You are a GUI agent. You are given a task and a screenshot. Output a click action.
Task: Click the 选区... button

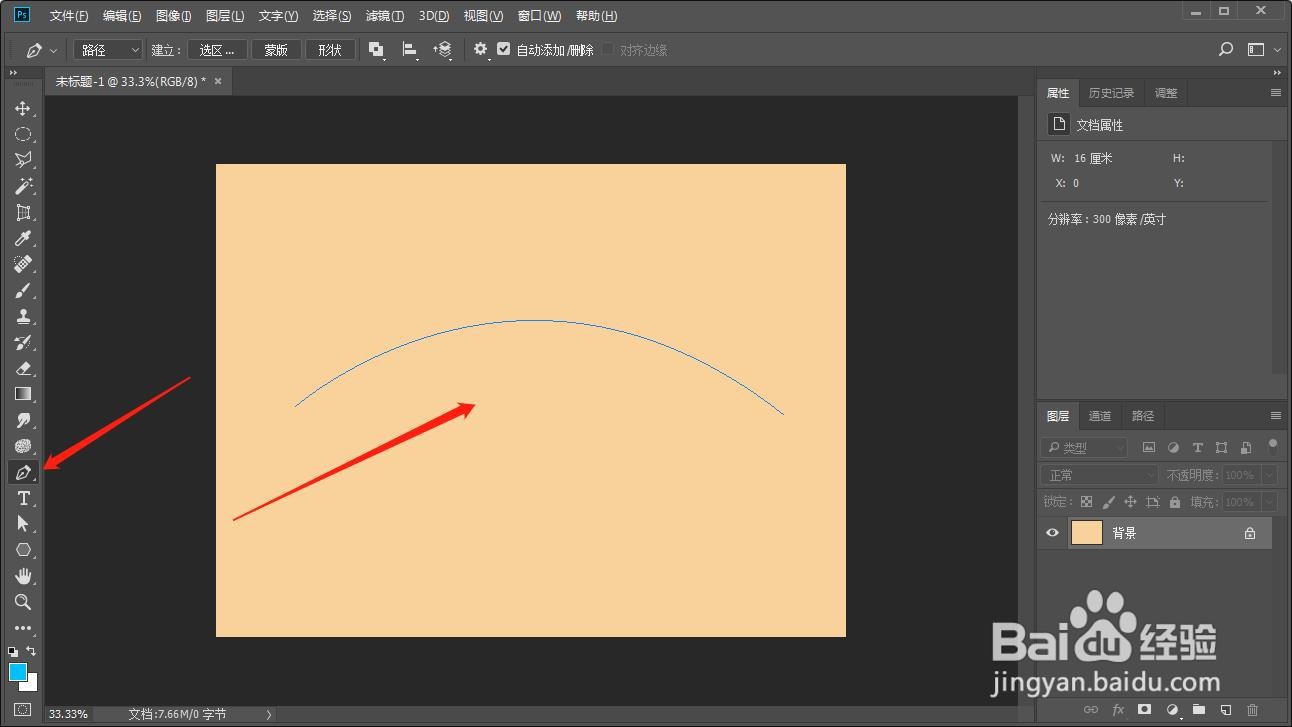pyautogui.click(x=217, y=50)
